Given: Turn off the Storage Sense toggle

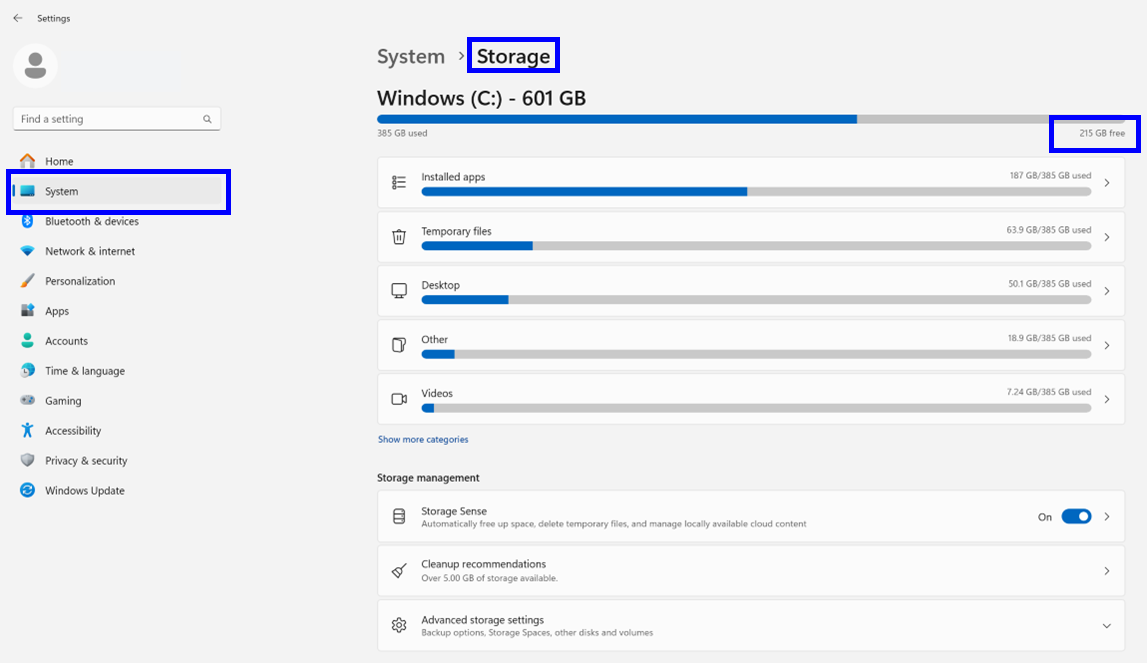Looking at the screenshot, I should pos(1076,517).
